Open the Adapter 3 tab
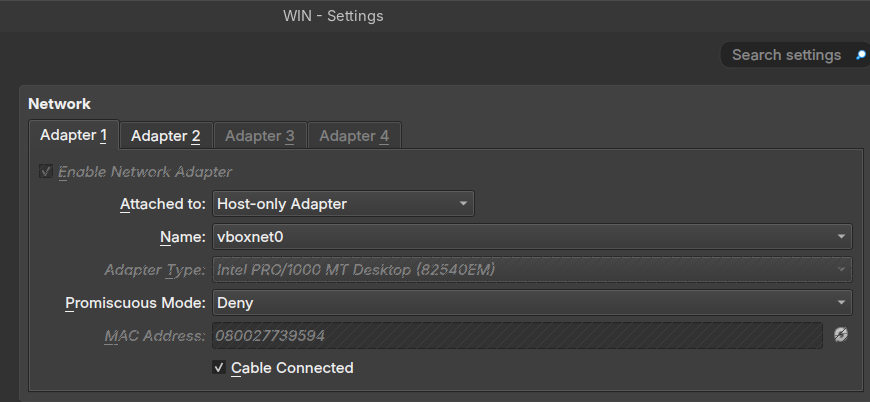870x402 pixels. [x=260, y=136]
